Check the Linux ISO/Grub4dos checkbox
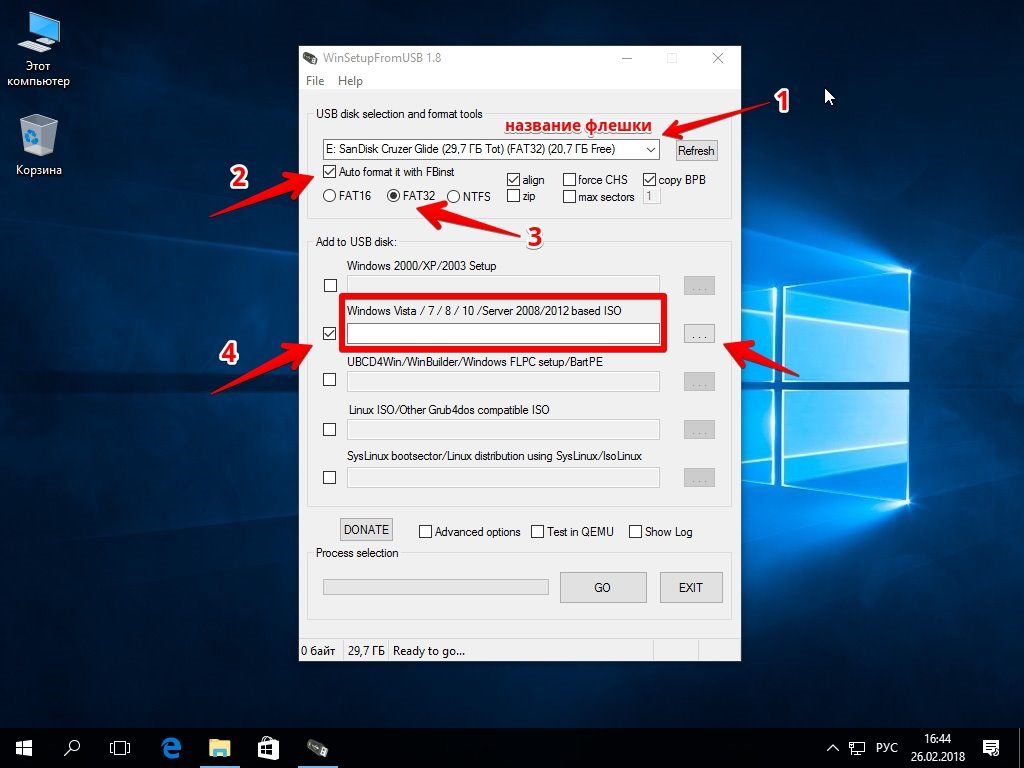Image resolution: width=1024 pixels, height=768 pixels. [x=330, y=430]
